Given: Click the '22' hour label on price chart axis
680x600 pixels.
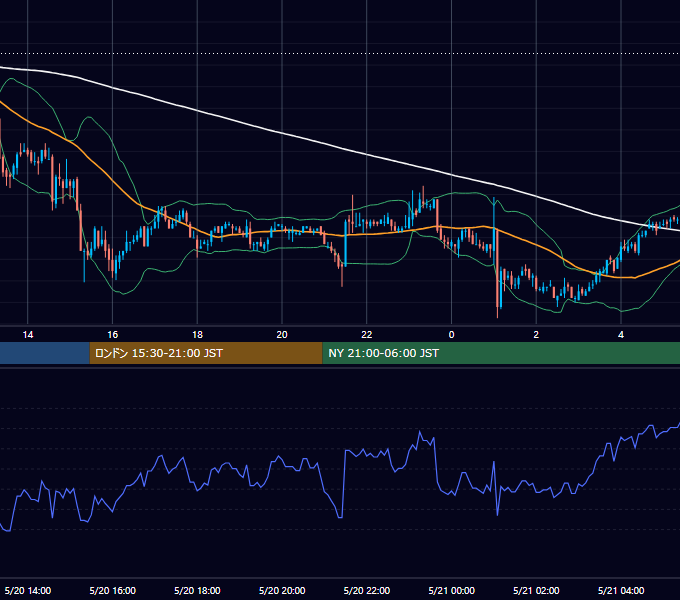Looking at the screenshot, I should coord(367,335).
